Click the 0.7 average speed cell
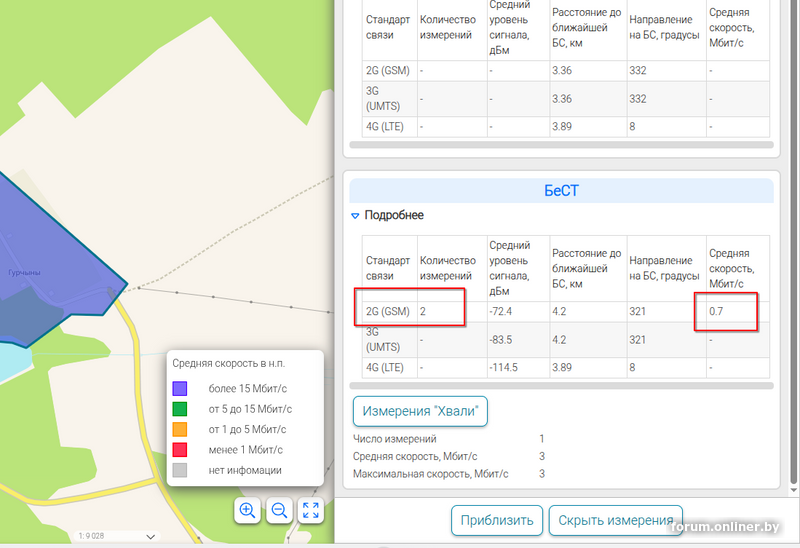This screenshot has width=800, height=548. point(716,311)
